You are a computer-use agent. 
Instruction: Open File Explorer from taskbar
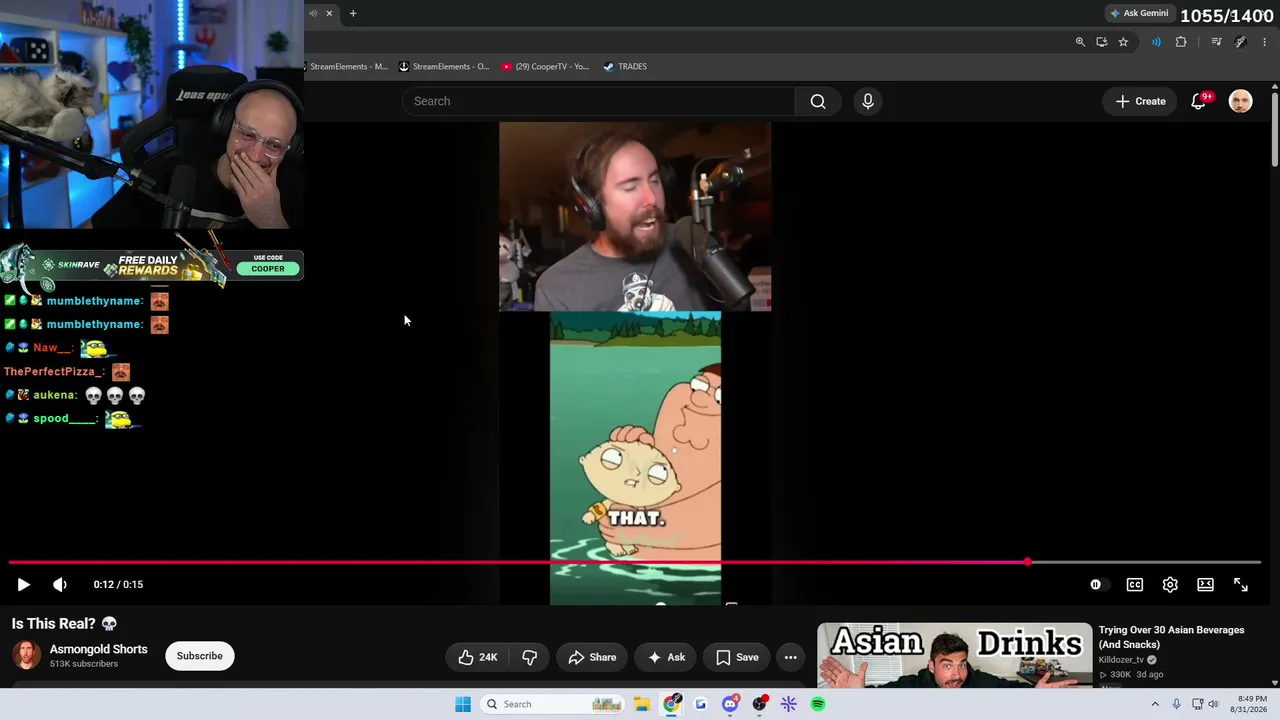click(642, 704)
